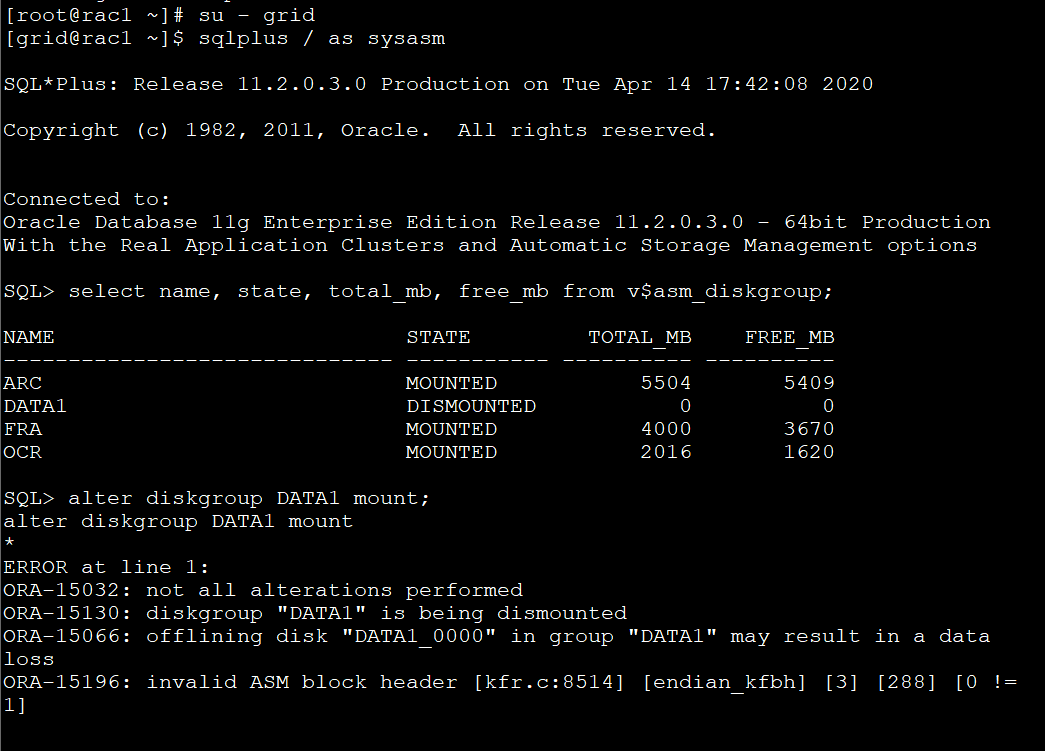Click the Oracle copyright notice line
This screenshot has width=1045, height=751.
tap(360, 130)
